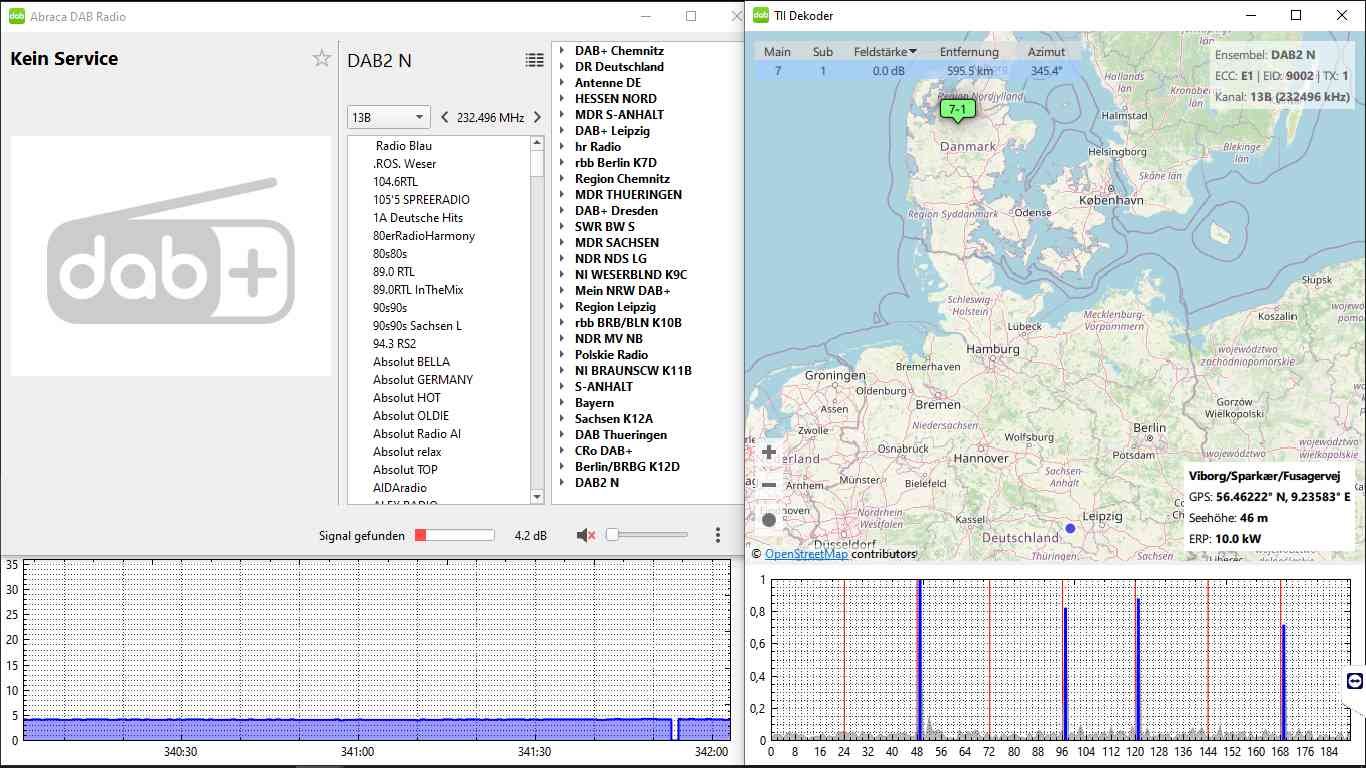The width and height of the screenshot is (1366, 768).
Task: Step to the next channel frequency
Action: tap(537, 117)
